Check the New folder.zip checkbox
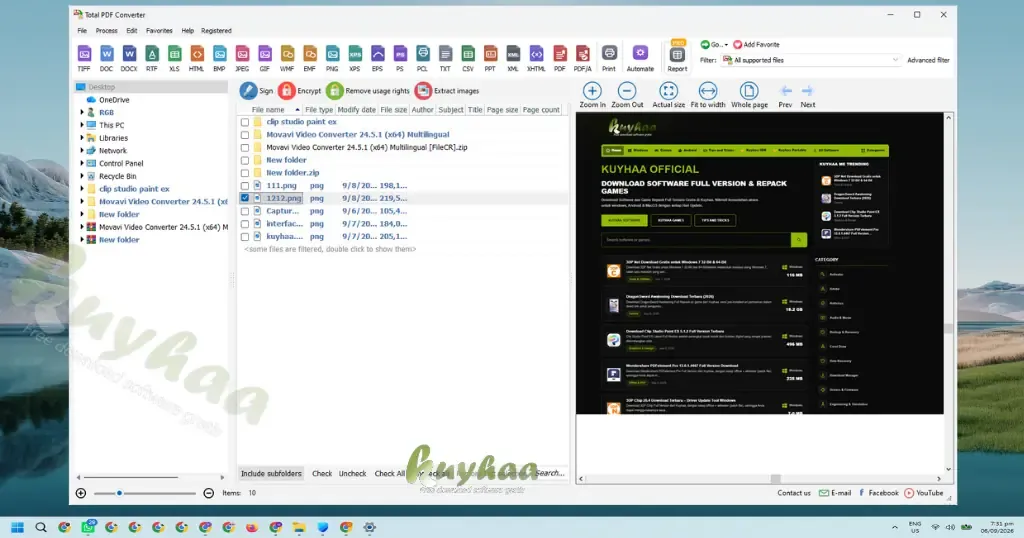1024x538 pixels. [245, 173]
